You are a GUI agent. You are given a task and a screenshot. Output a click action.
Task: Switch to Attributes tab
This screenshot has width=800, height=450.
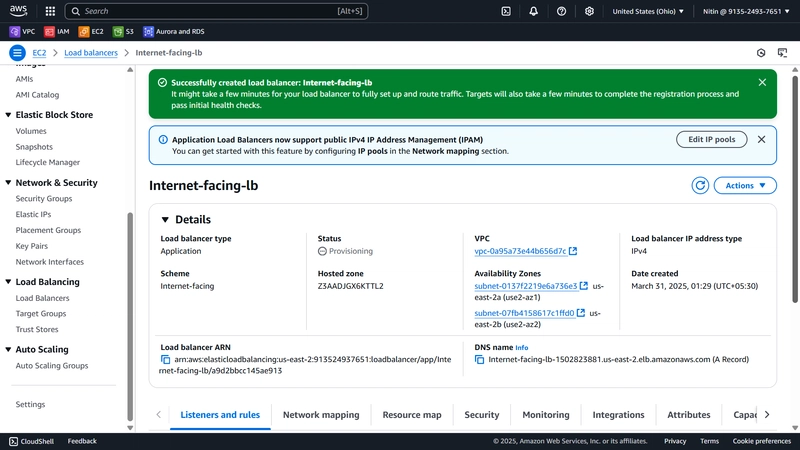tap(688, 415)
